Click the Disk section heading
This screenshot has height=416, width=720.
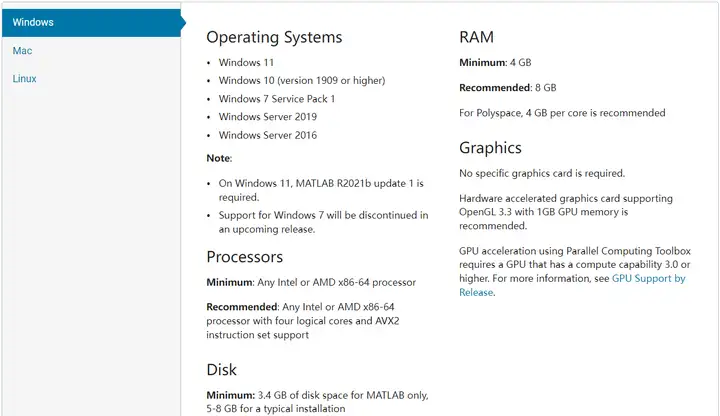[221, 370]
